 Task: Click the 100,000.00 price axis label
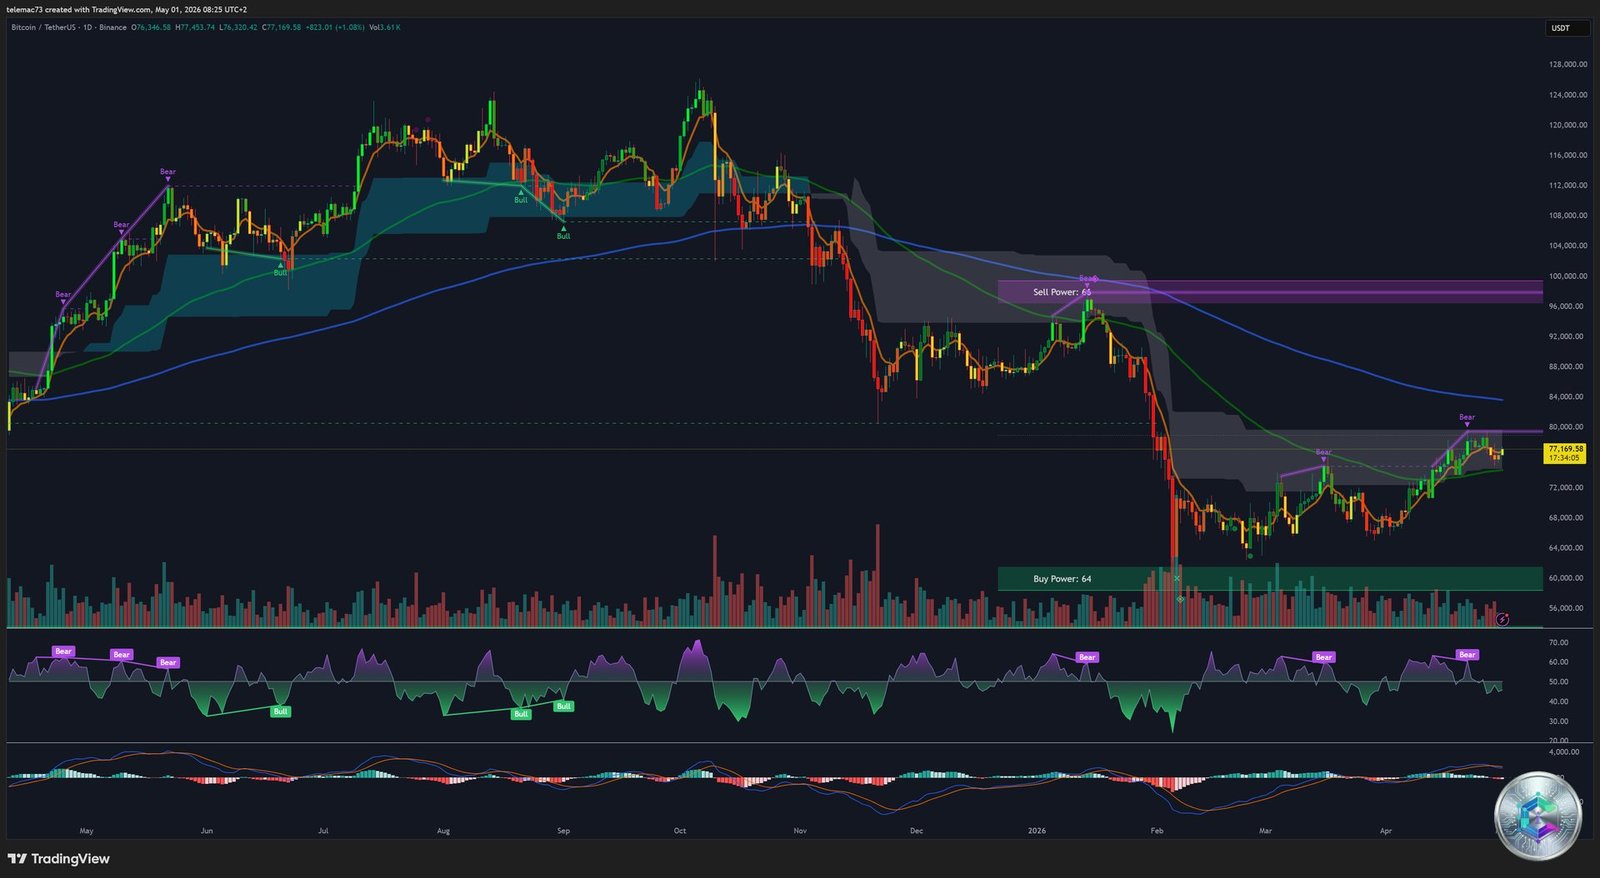point(1568,276)
